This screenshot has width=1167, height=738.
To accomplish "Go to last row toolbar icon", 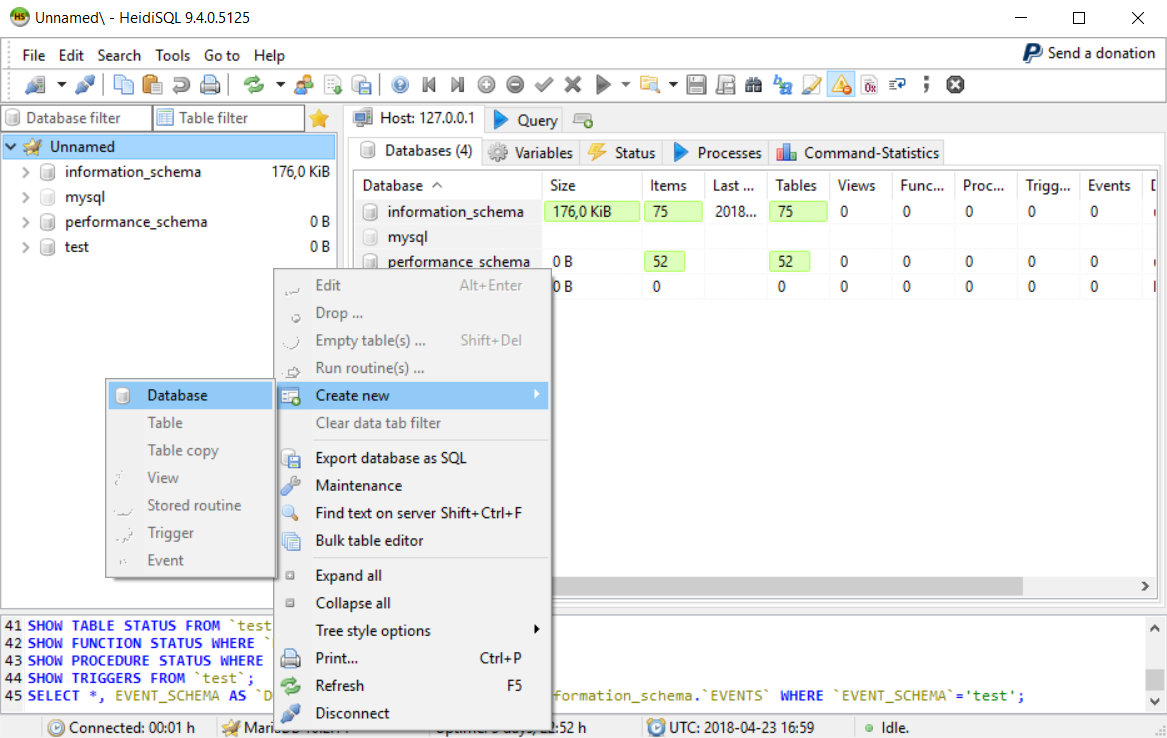I will click(x=458, y=85).
